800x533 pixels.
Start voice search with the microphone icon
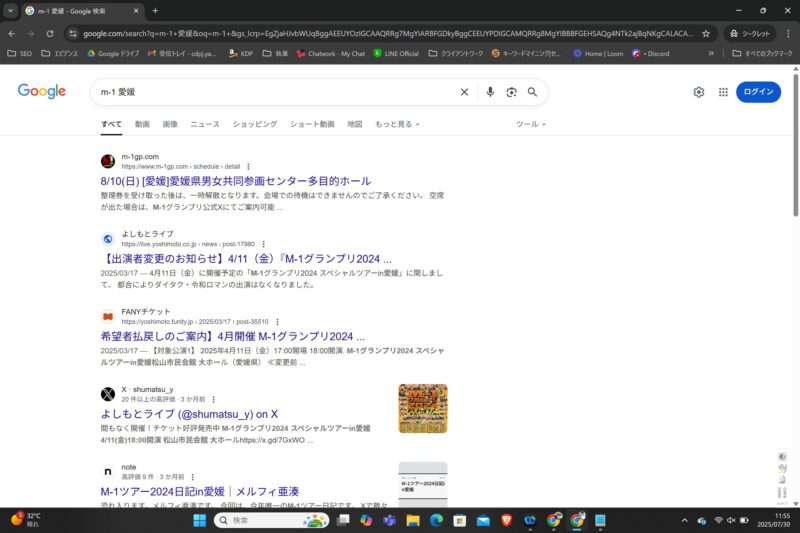click(x=490, y=92)
